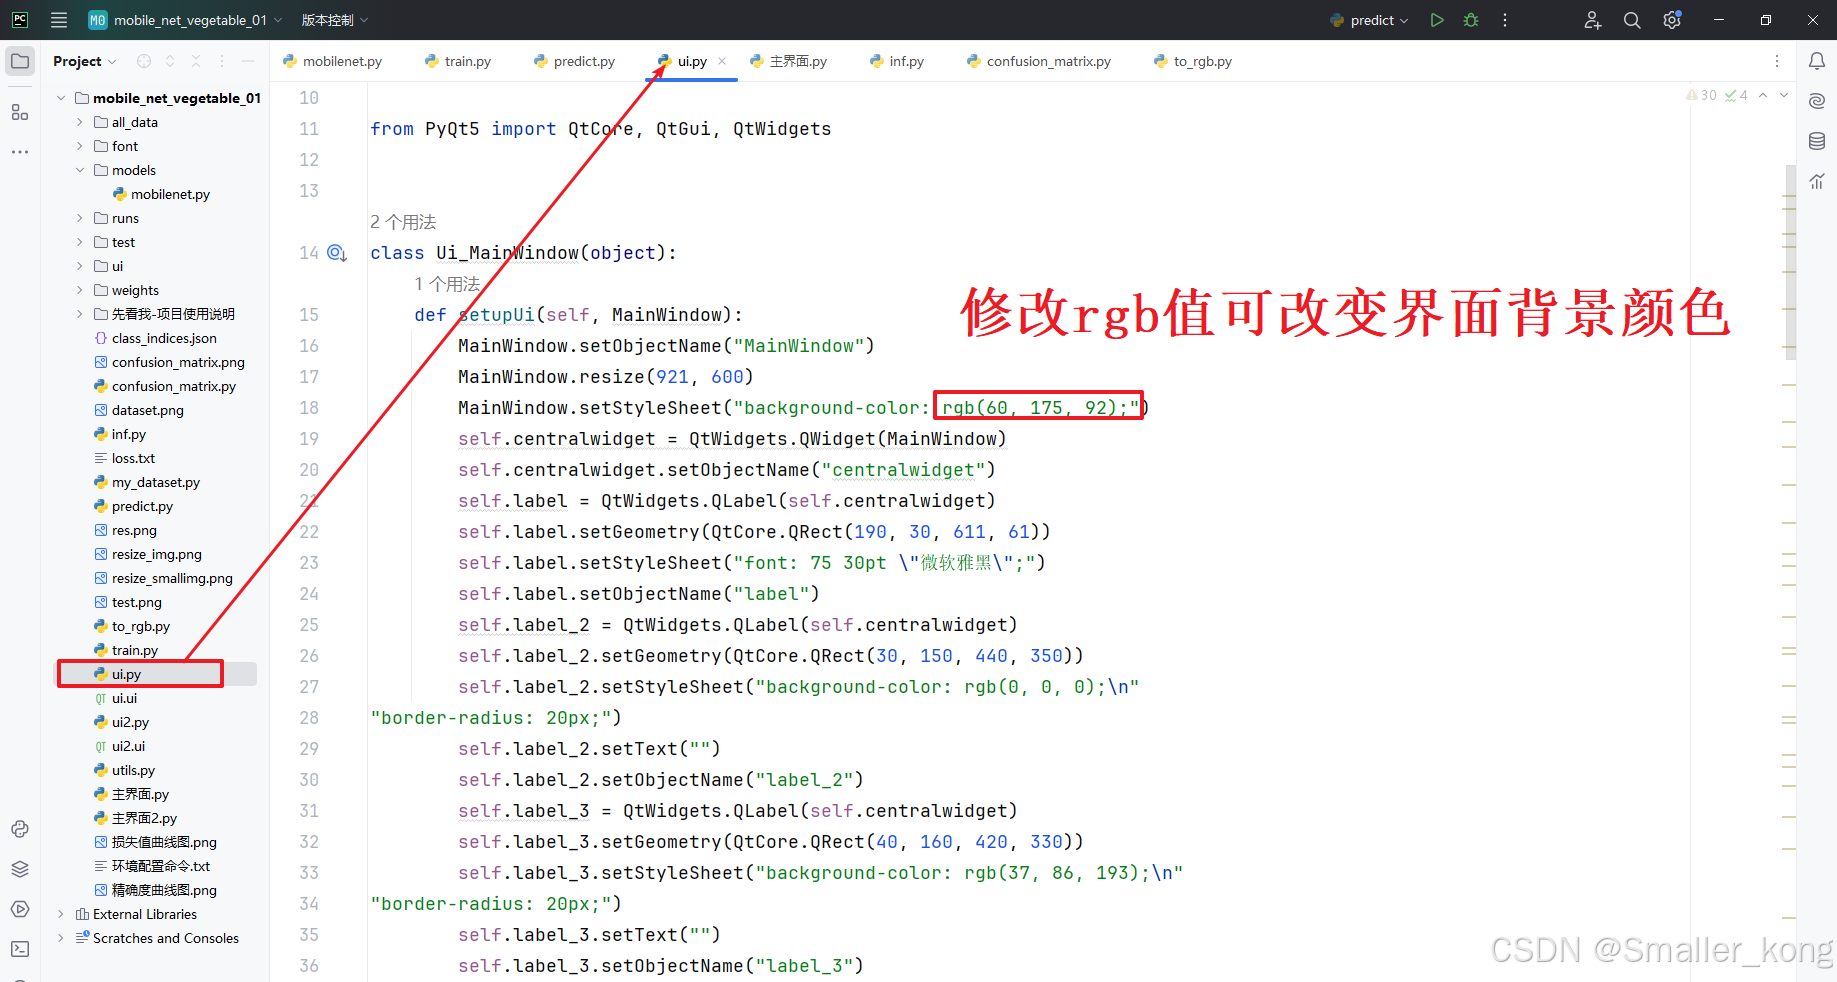Viewport: 1837px width, 982px height.
Task: Collapse all items in Project panel
Action: point(196,61)
